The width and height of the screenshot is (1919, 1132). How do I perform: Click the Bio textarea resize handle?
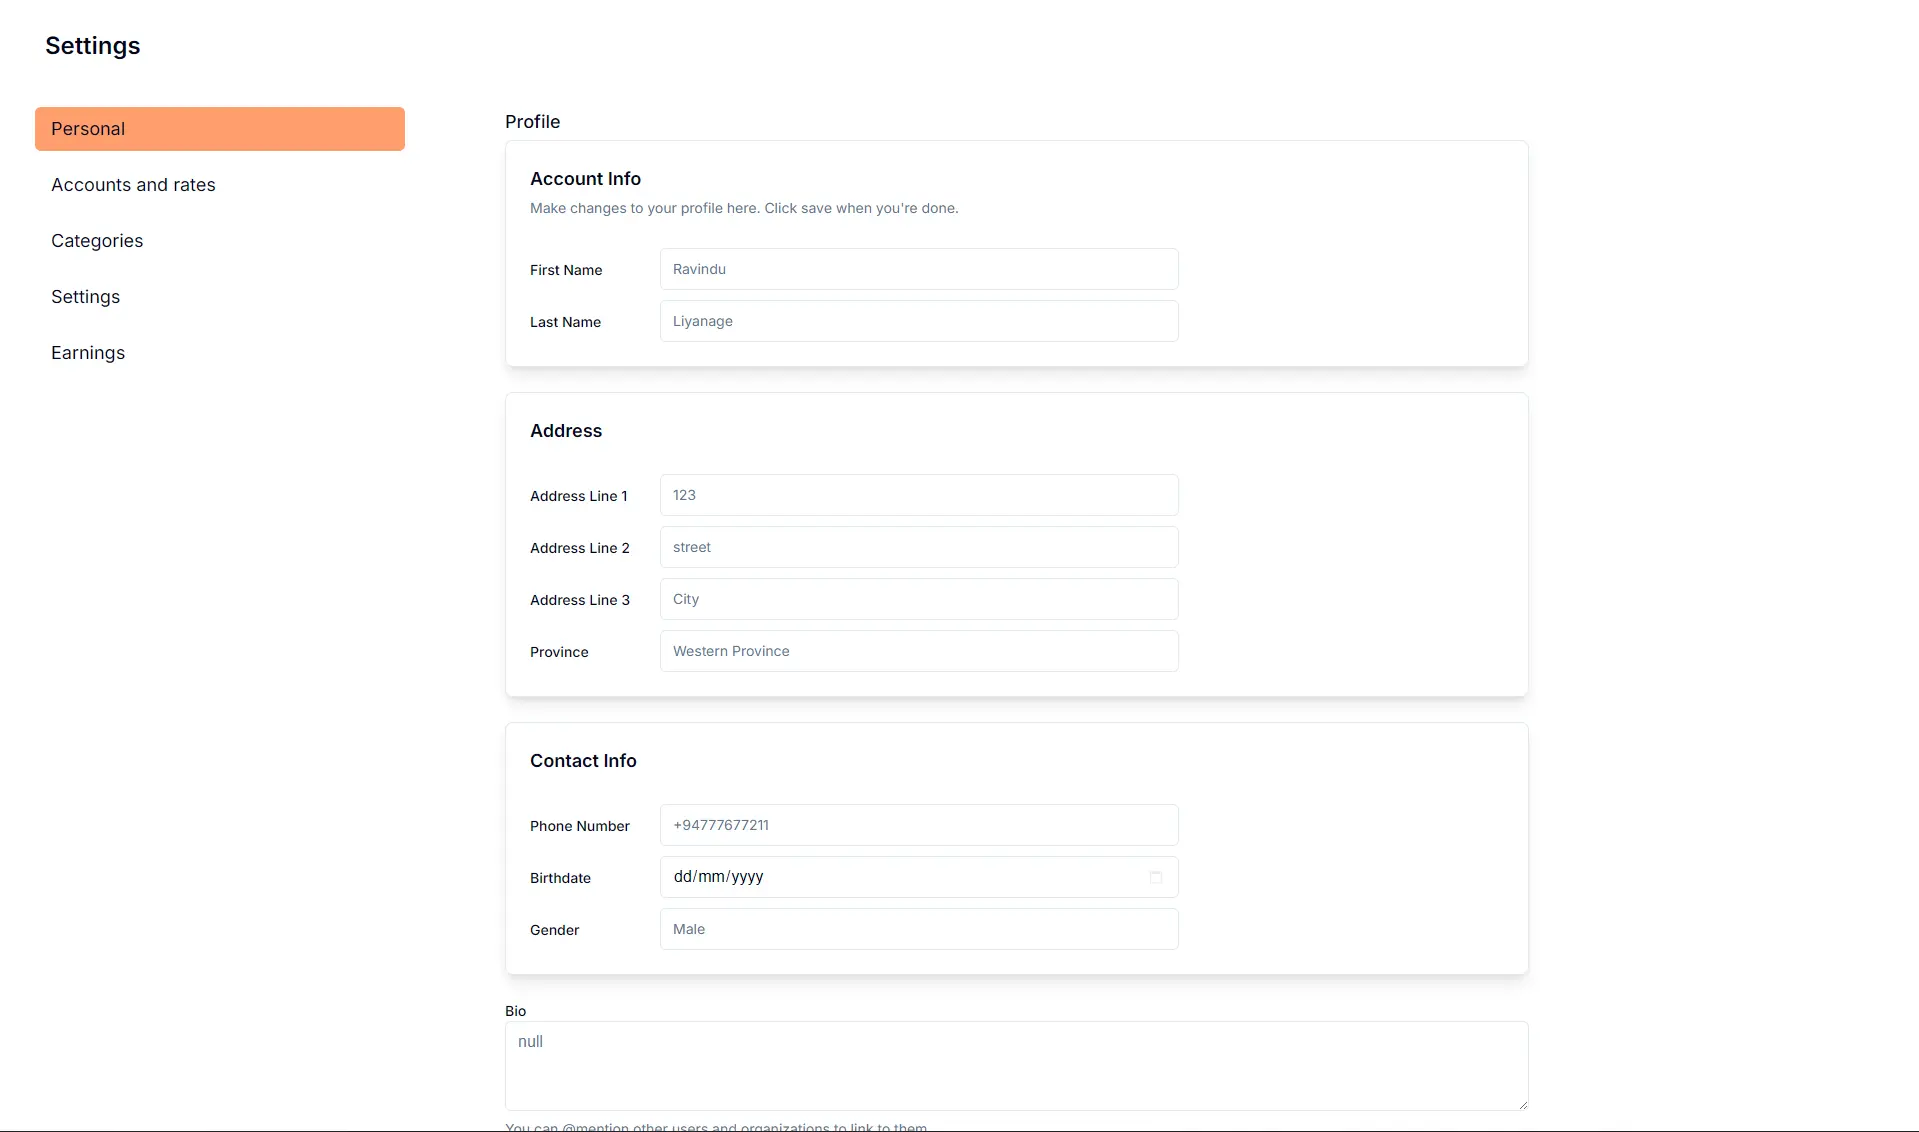point(1522,1104)
